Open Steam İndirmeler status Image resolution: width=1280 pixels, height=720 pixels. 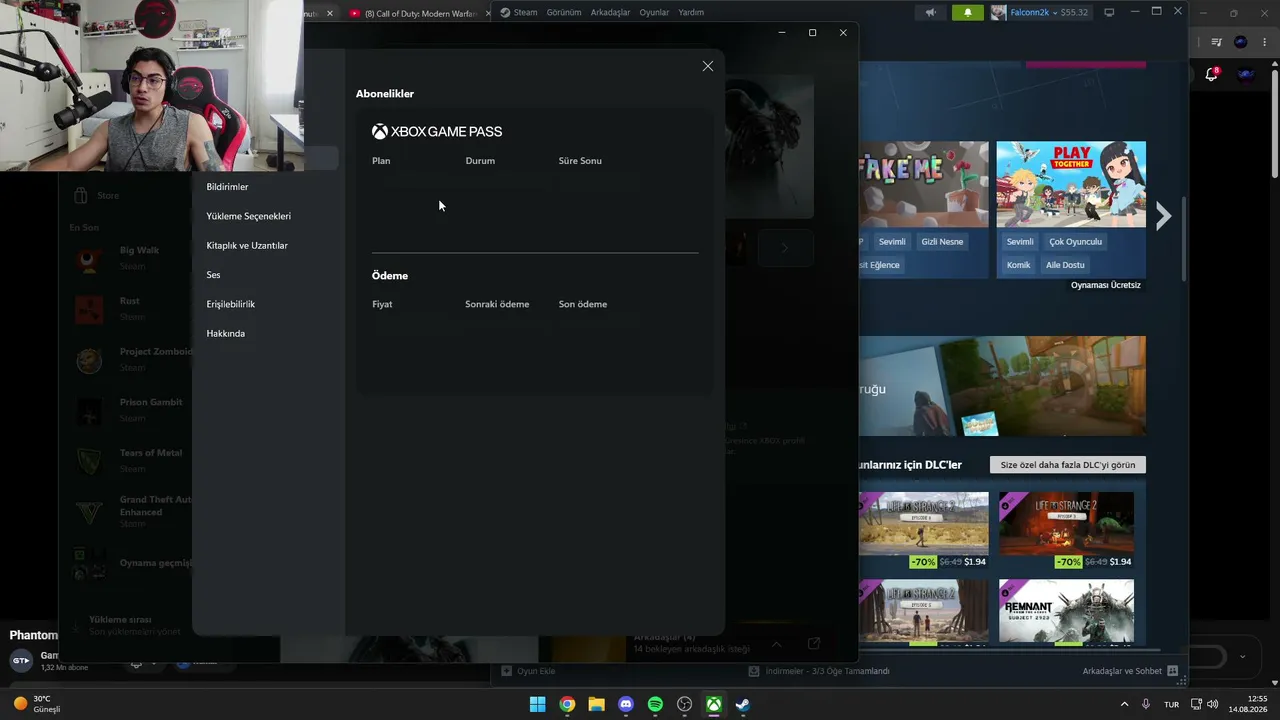coord(819,671)
